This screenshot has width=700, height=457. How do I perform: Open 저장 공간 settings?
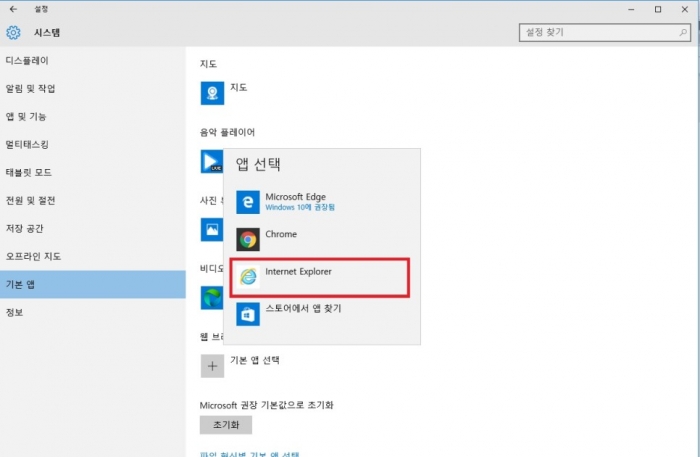92,228
